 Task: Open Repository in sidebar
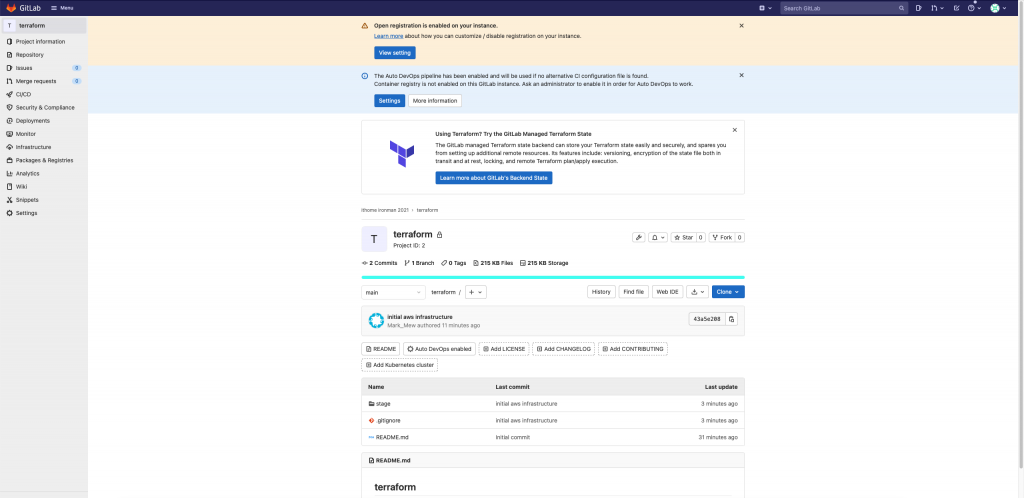(30, 55)
